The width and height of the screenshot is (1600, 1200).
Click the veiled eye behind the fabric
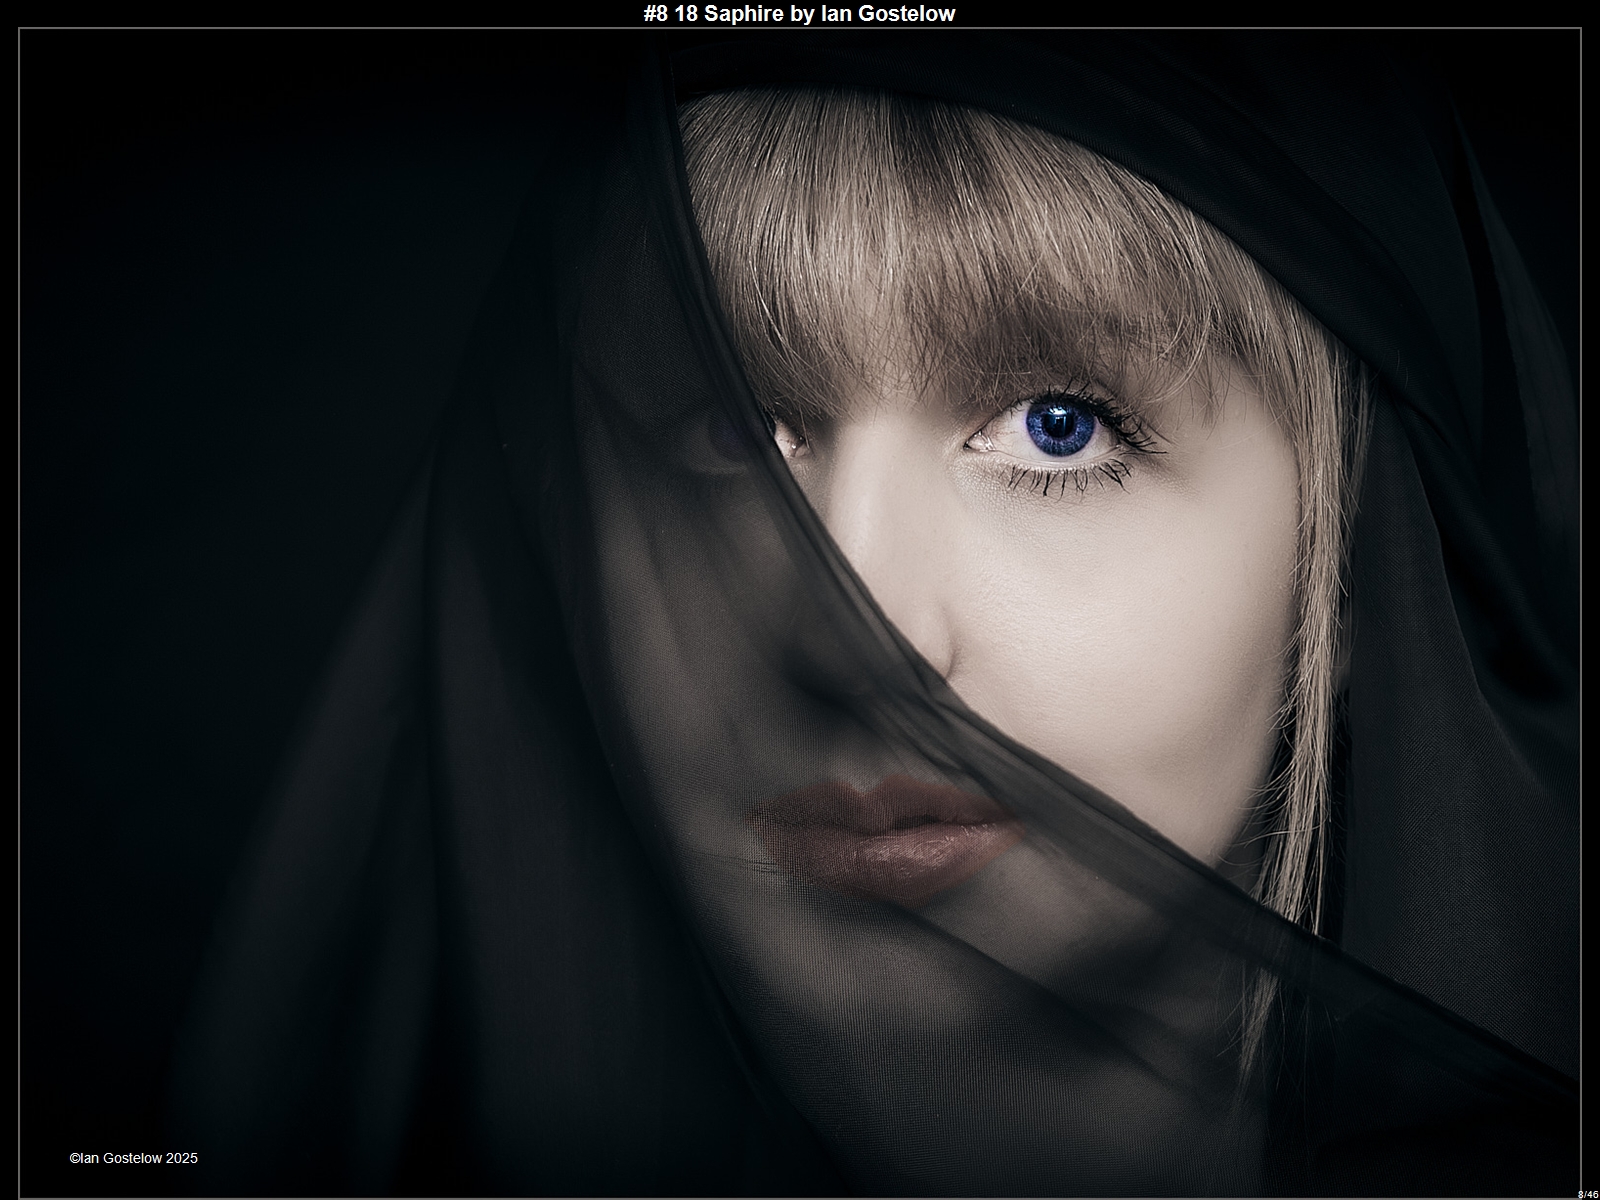click(725, 435)
